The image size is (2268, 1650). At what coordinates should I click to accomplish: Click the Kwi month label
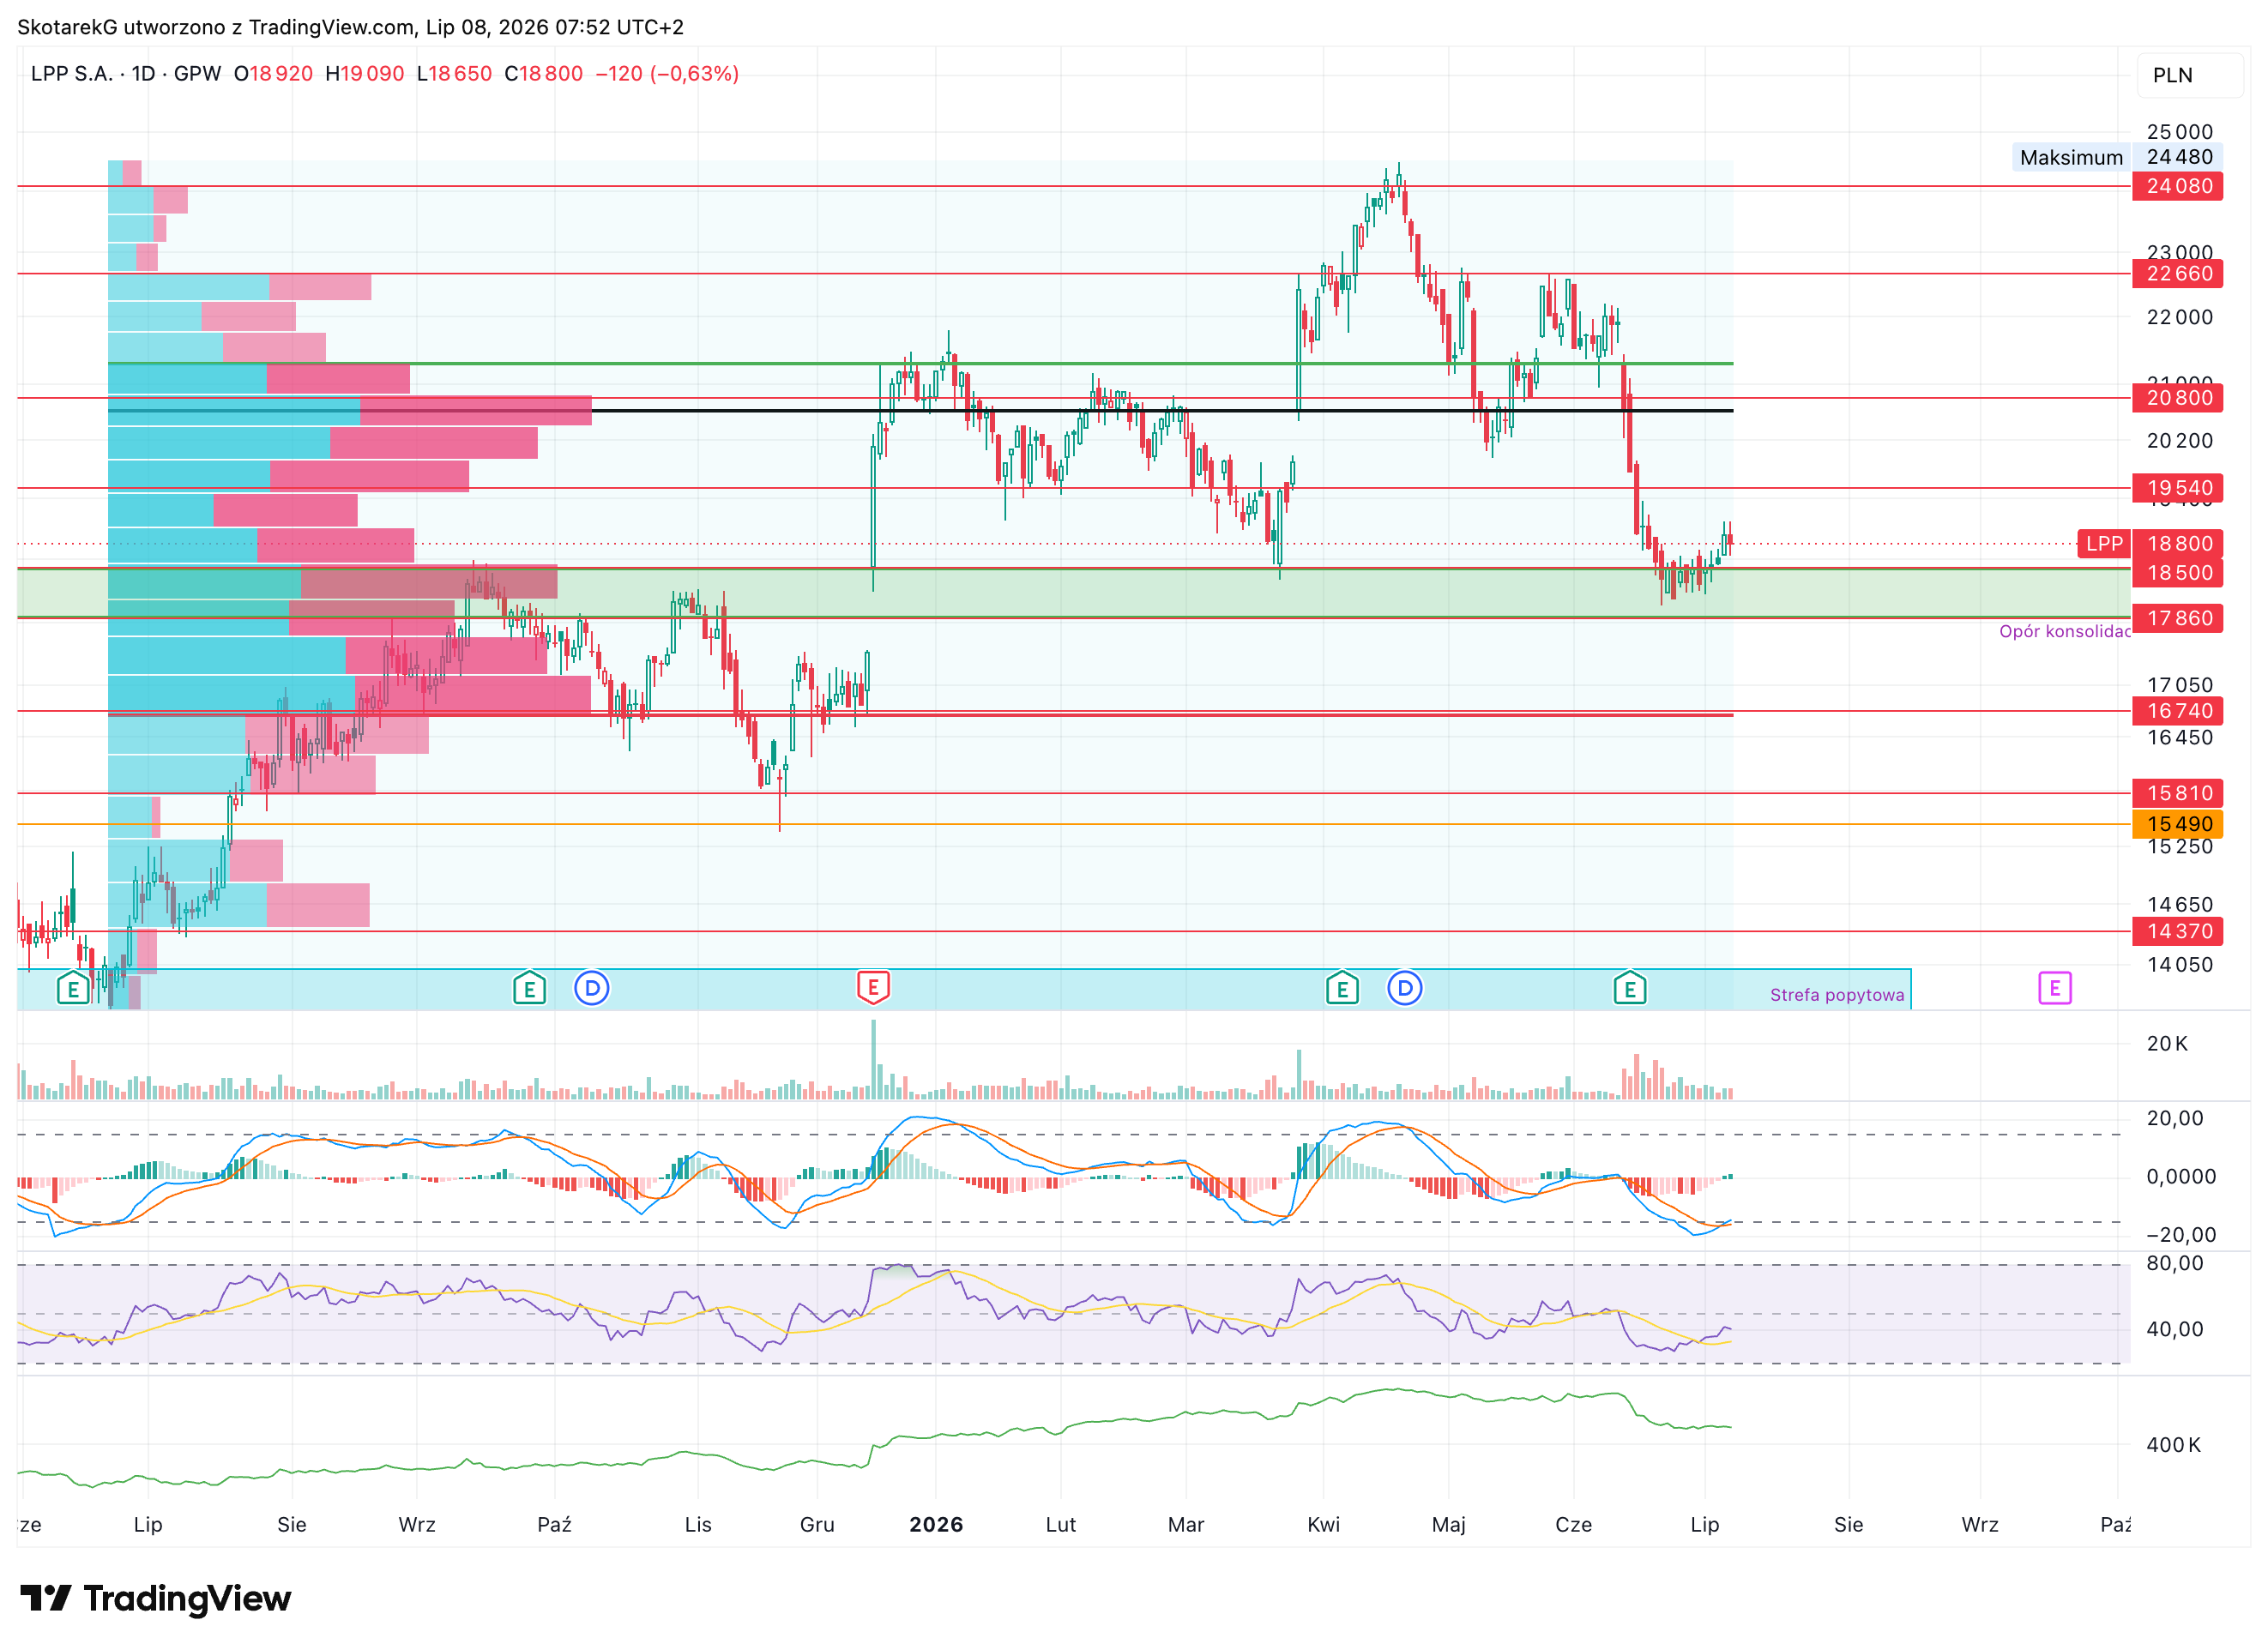point(1323,1524)
